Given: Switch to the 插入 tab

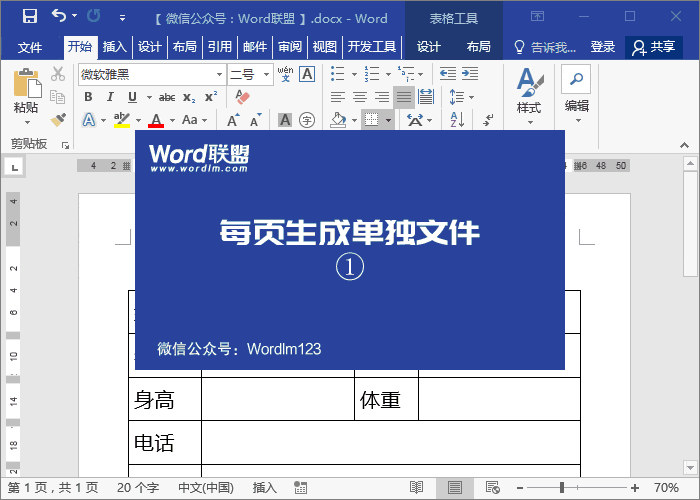Looking at the screenshot, I should click(x=115, y=46).
